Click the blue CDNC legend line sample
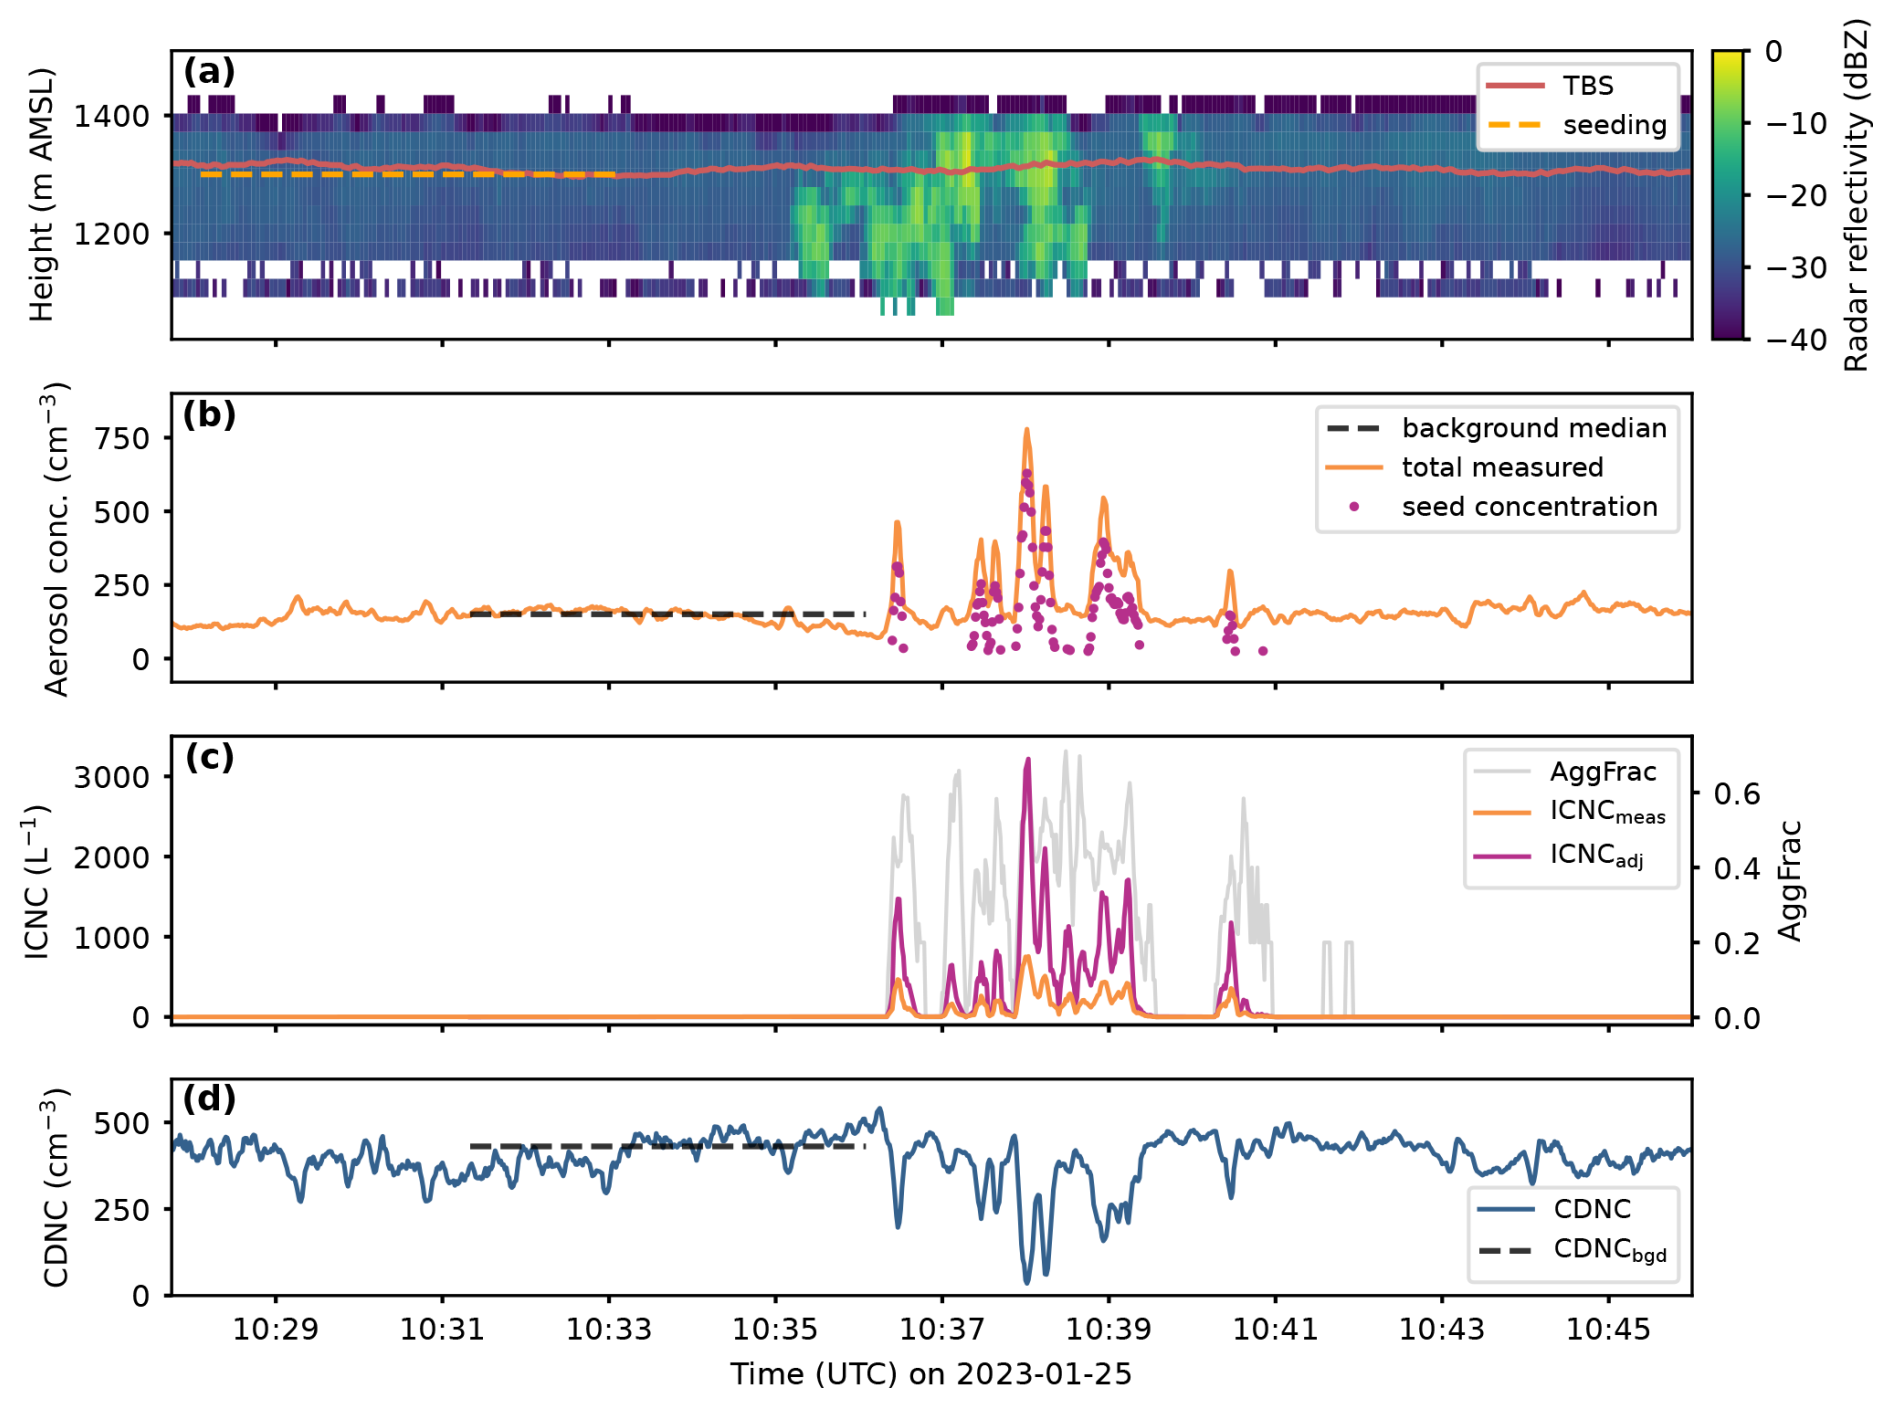Screen dimensions: 1892x1407 coord(1505,1210)
